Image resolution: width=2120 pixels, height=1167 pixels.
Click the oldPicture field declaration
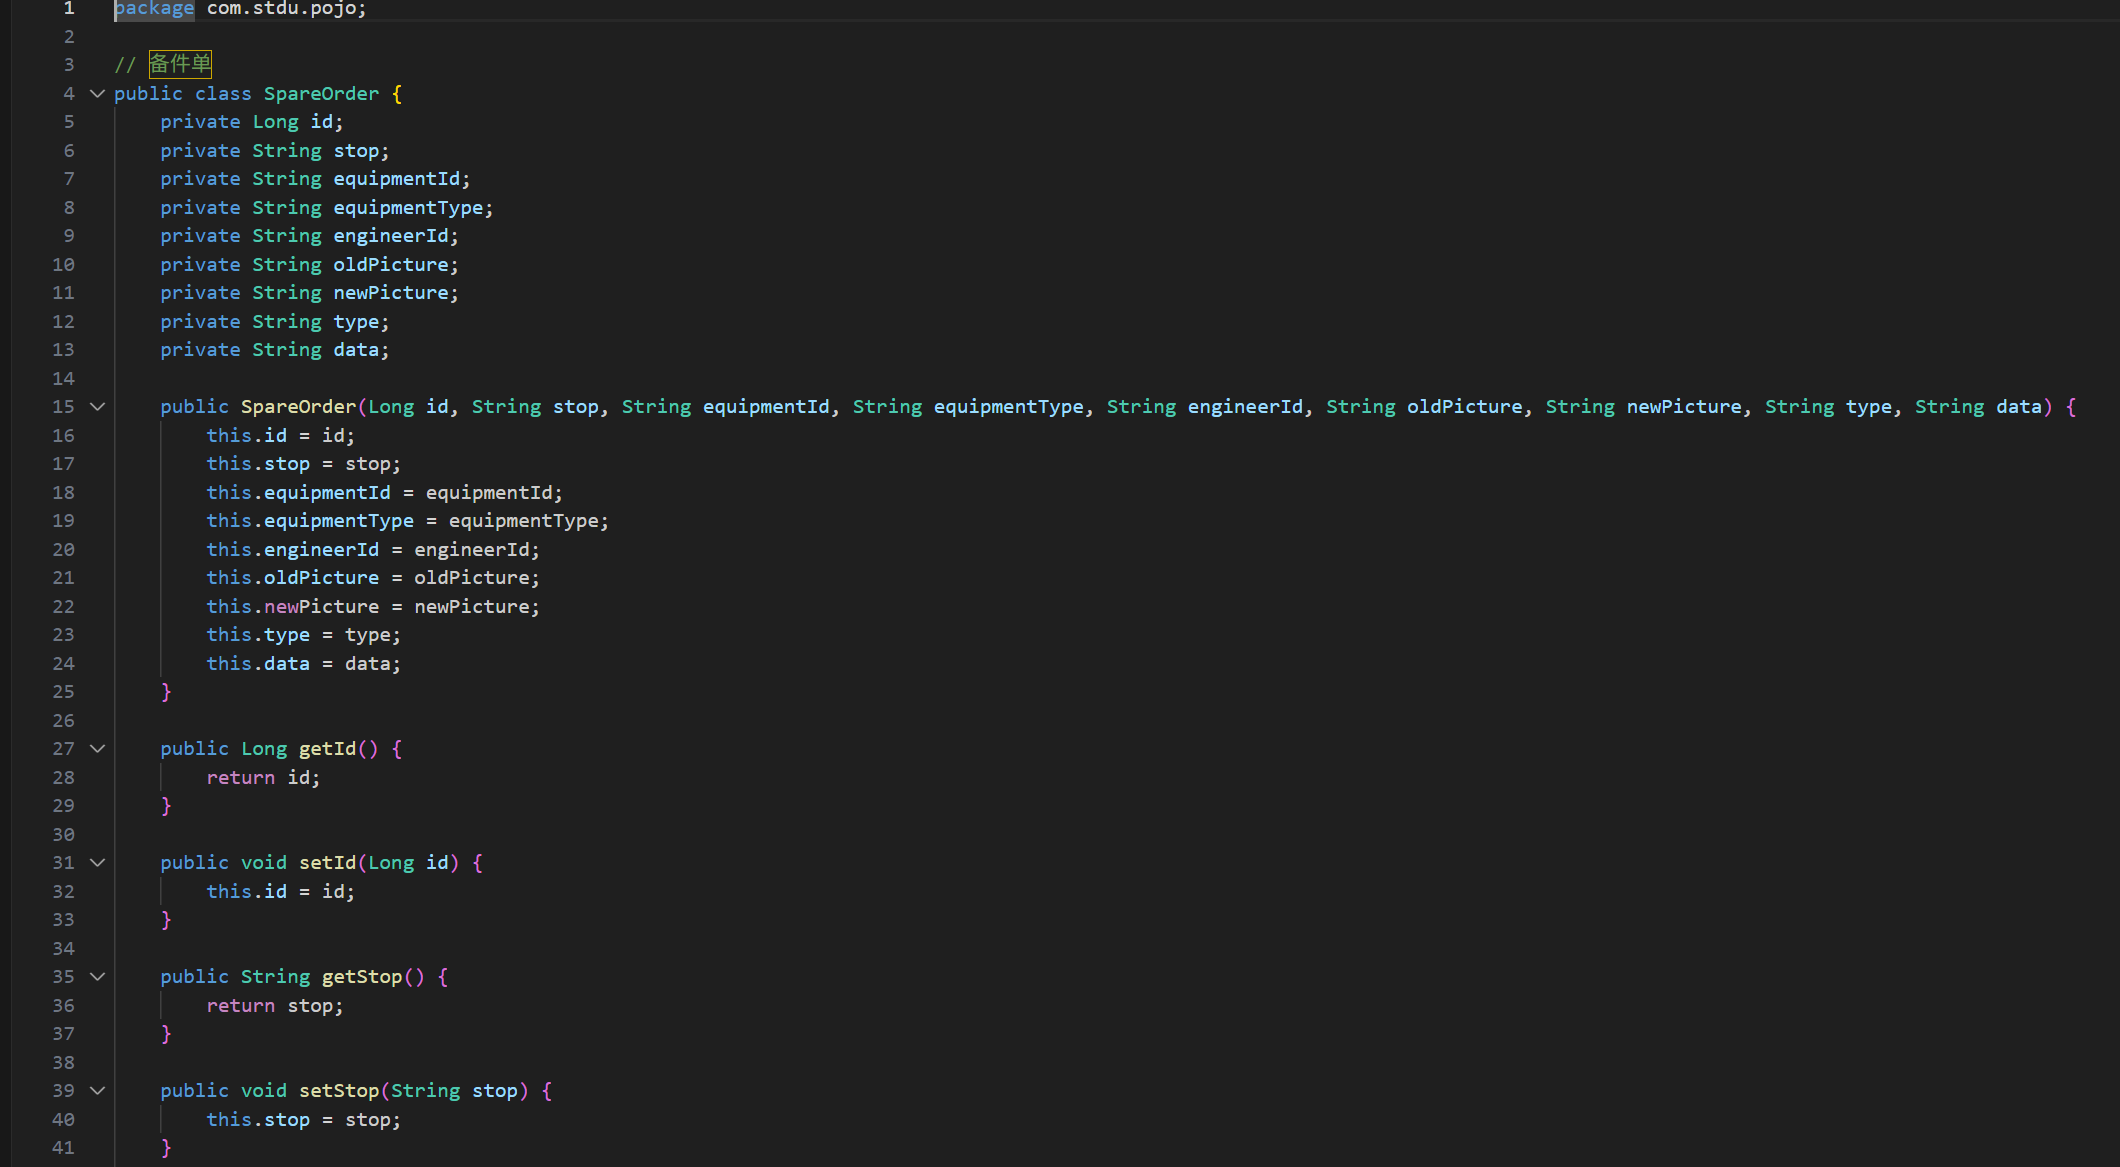click(390, 265)
